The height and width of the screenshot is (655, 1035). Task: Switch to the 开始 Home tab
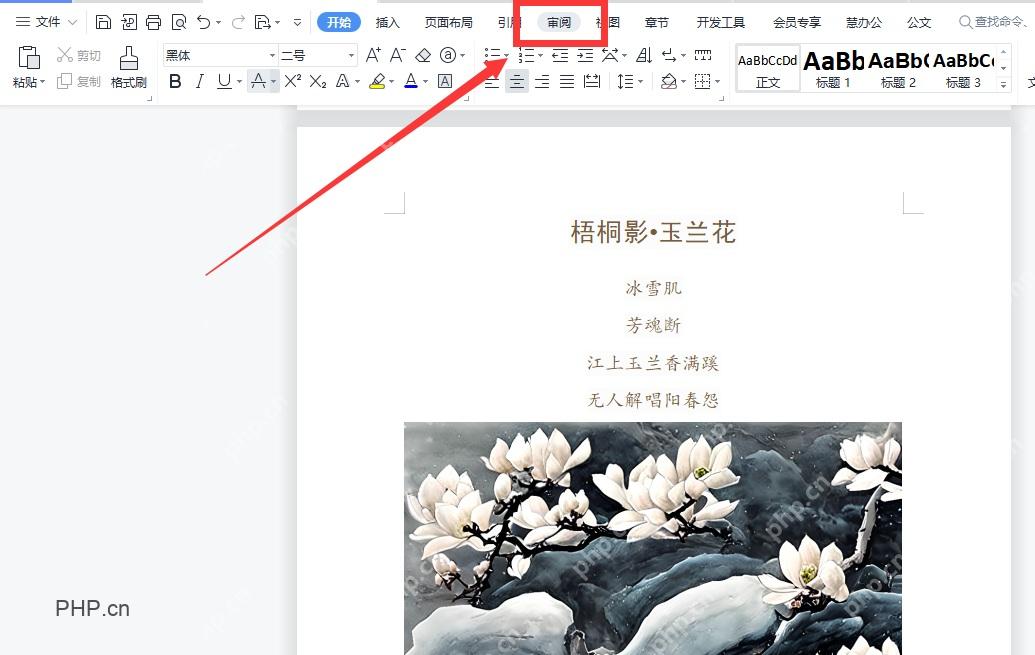pyautogui.click(x=339, y=22)
